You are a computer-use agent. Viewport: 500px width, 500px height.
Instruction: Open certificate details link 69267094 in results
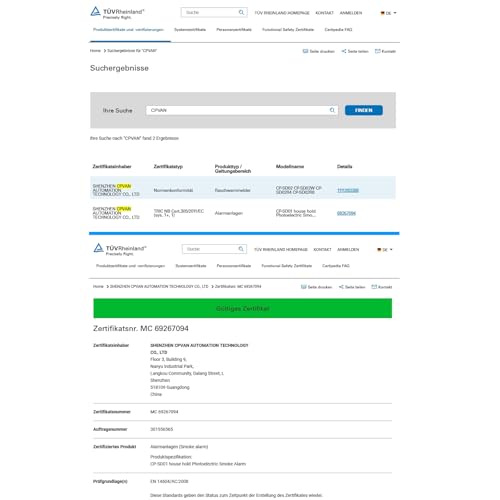tap(346, 213)
